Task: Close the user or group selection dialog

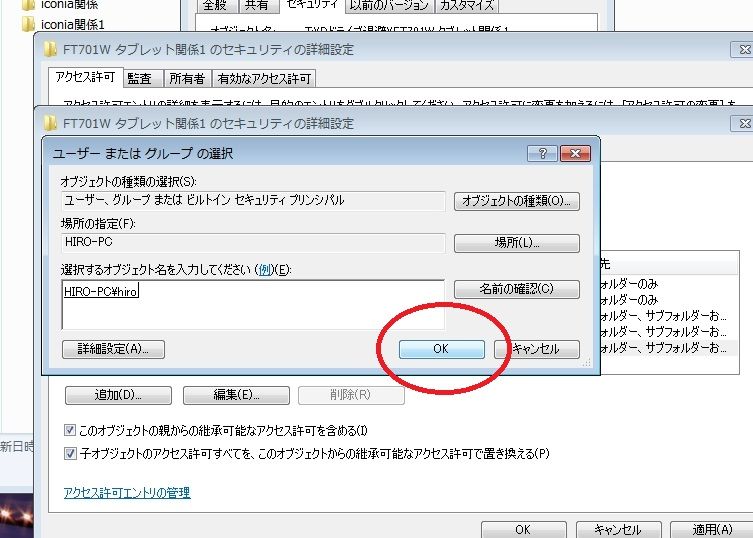Action: click(575, 154)
